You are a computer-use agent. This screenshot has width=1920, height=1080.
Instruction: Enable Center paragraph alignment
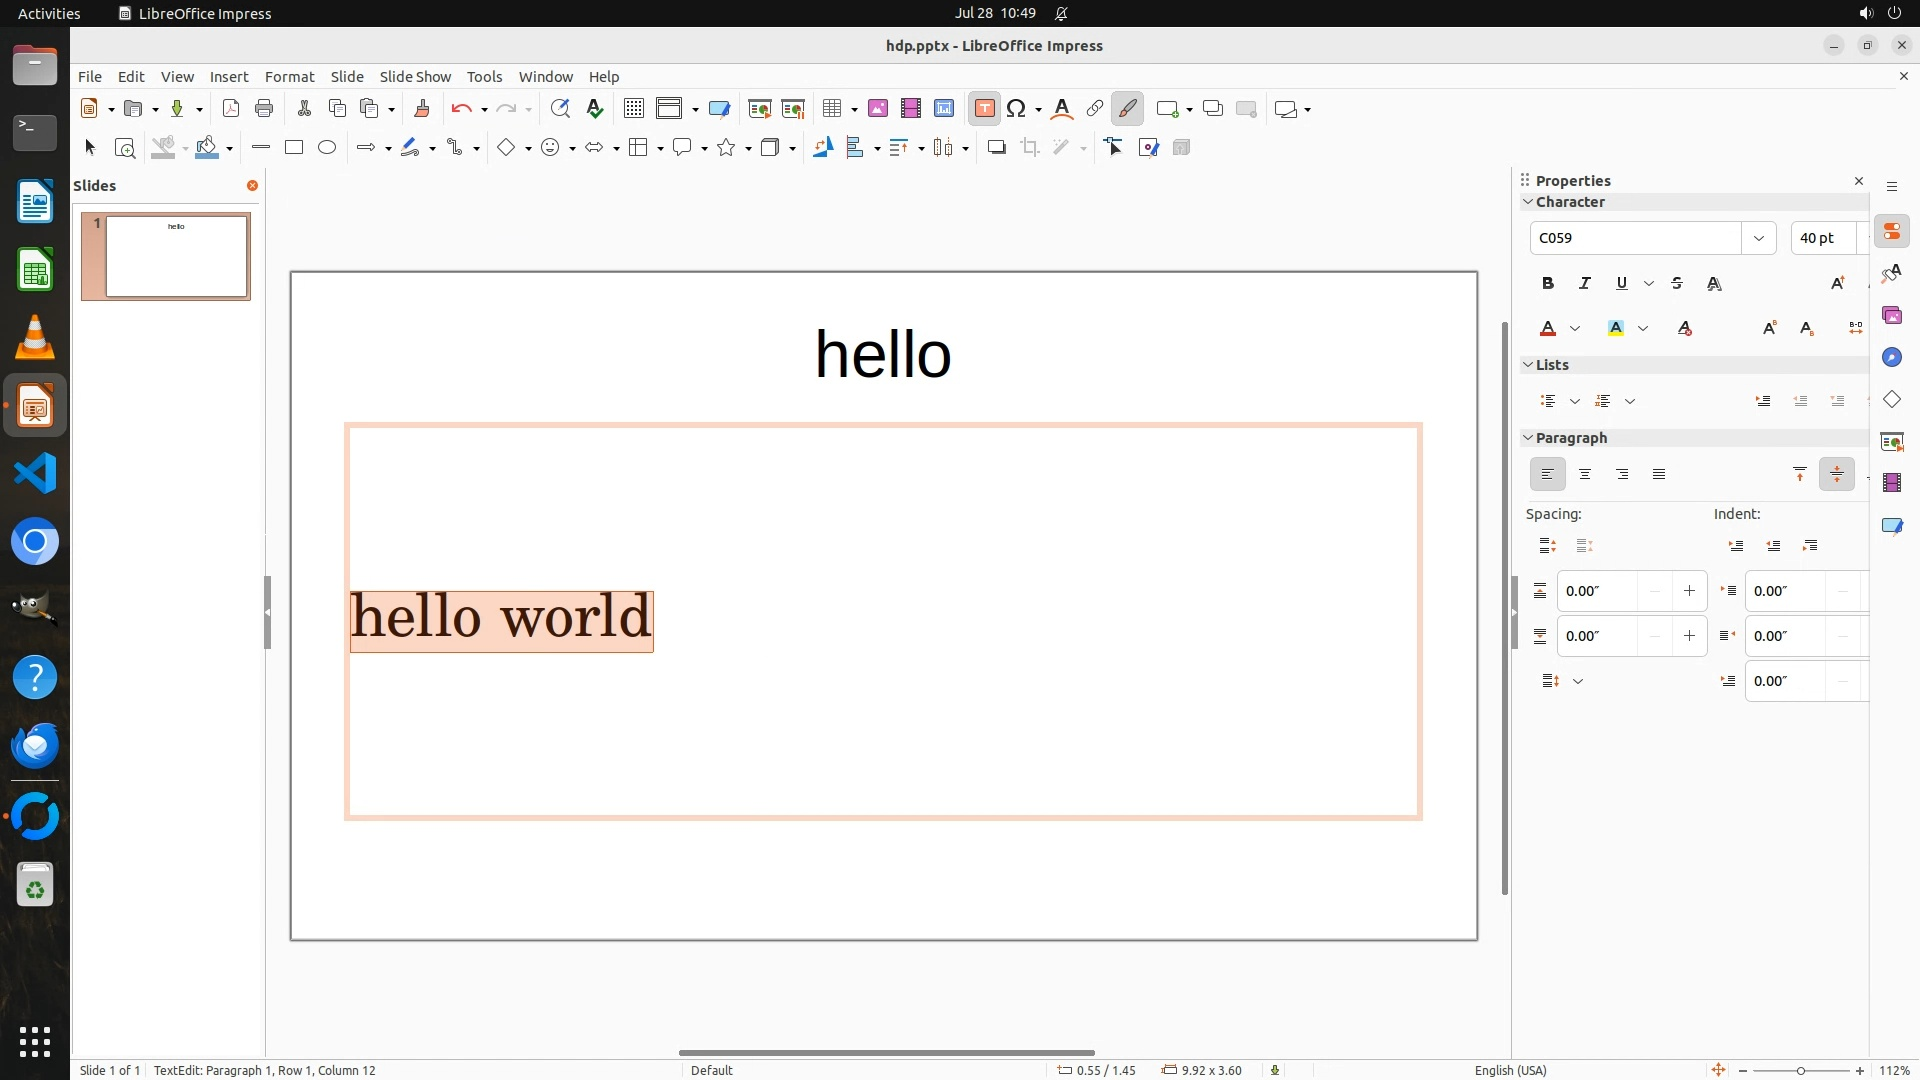click(x=1585, y=475)
